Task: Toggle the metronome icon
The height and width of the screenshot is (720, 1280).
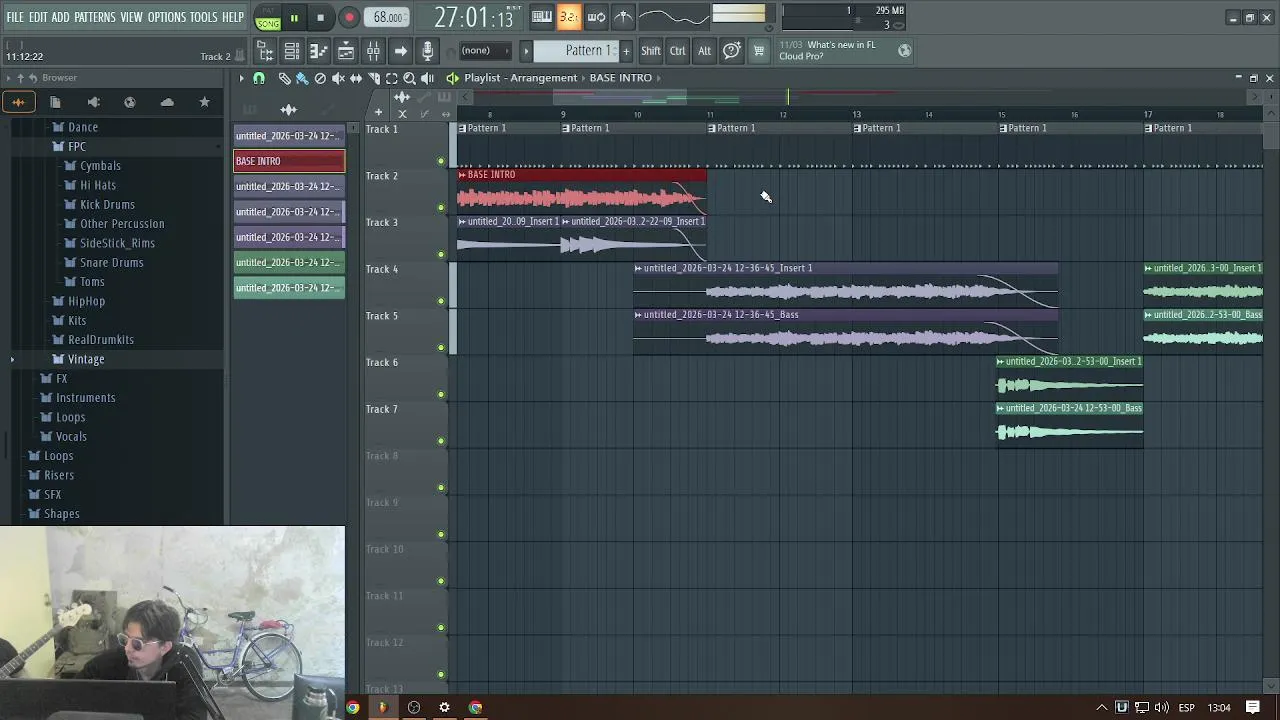Action: pos(623,17)
